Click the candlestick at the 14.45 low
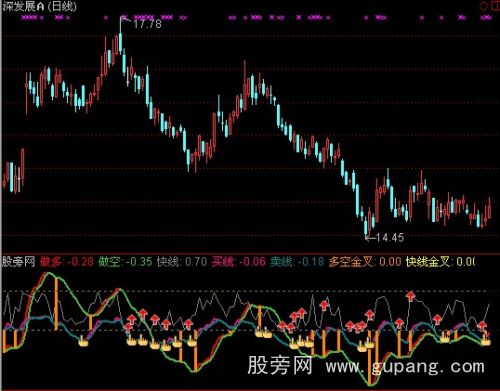 pos(366,226)
